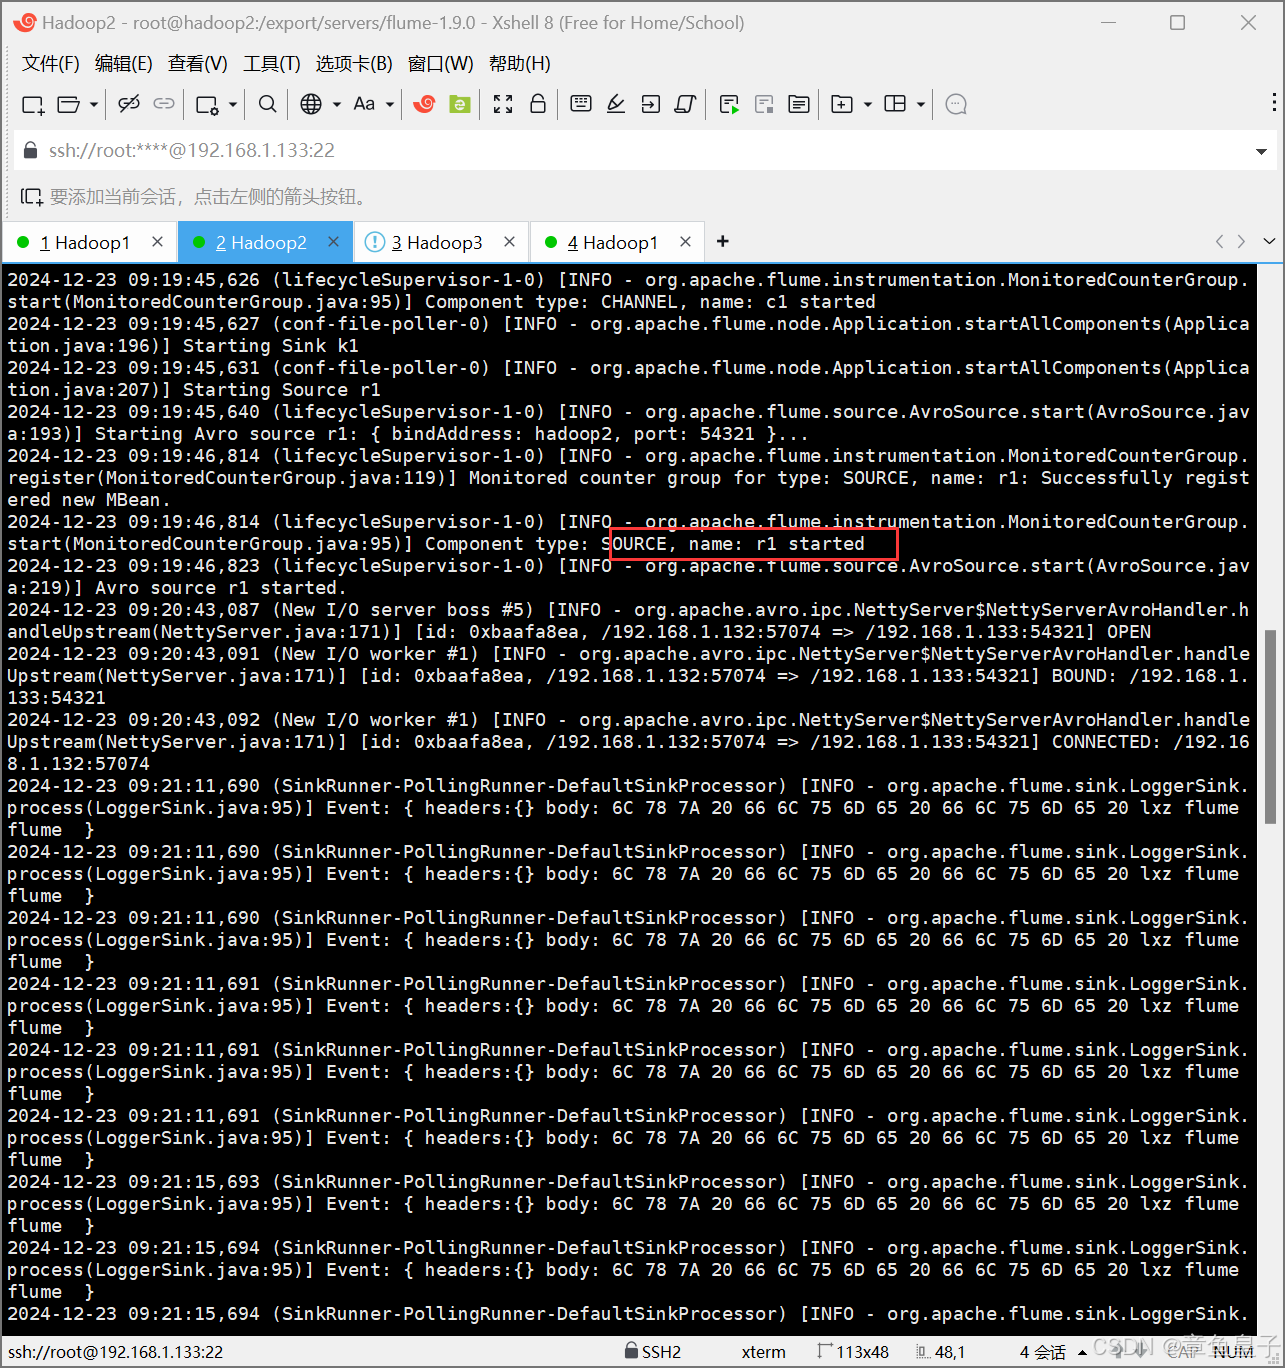Click the new tab group icon
The width and height of the screenshot is (1285, 1368).
point(842,104)
